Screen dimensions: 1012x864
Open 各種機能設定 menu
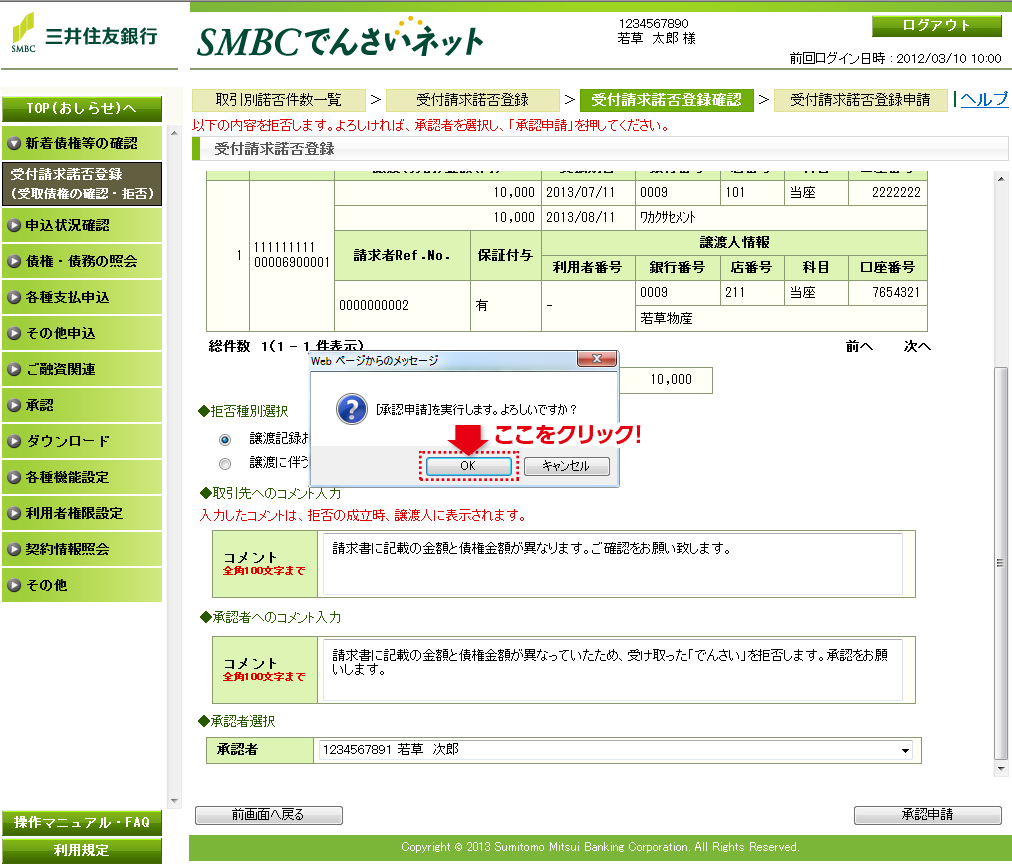[82, 477]
